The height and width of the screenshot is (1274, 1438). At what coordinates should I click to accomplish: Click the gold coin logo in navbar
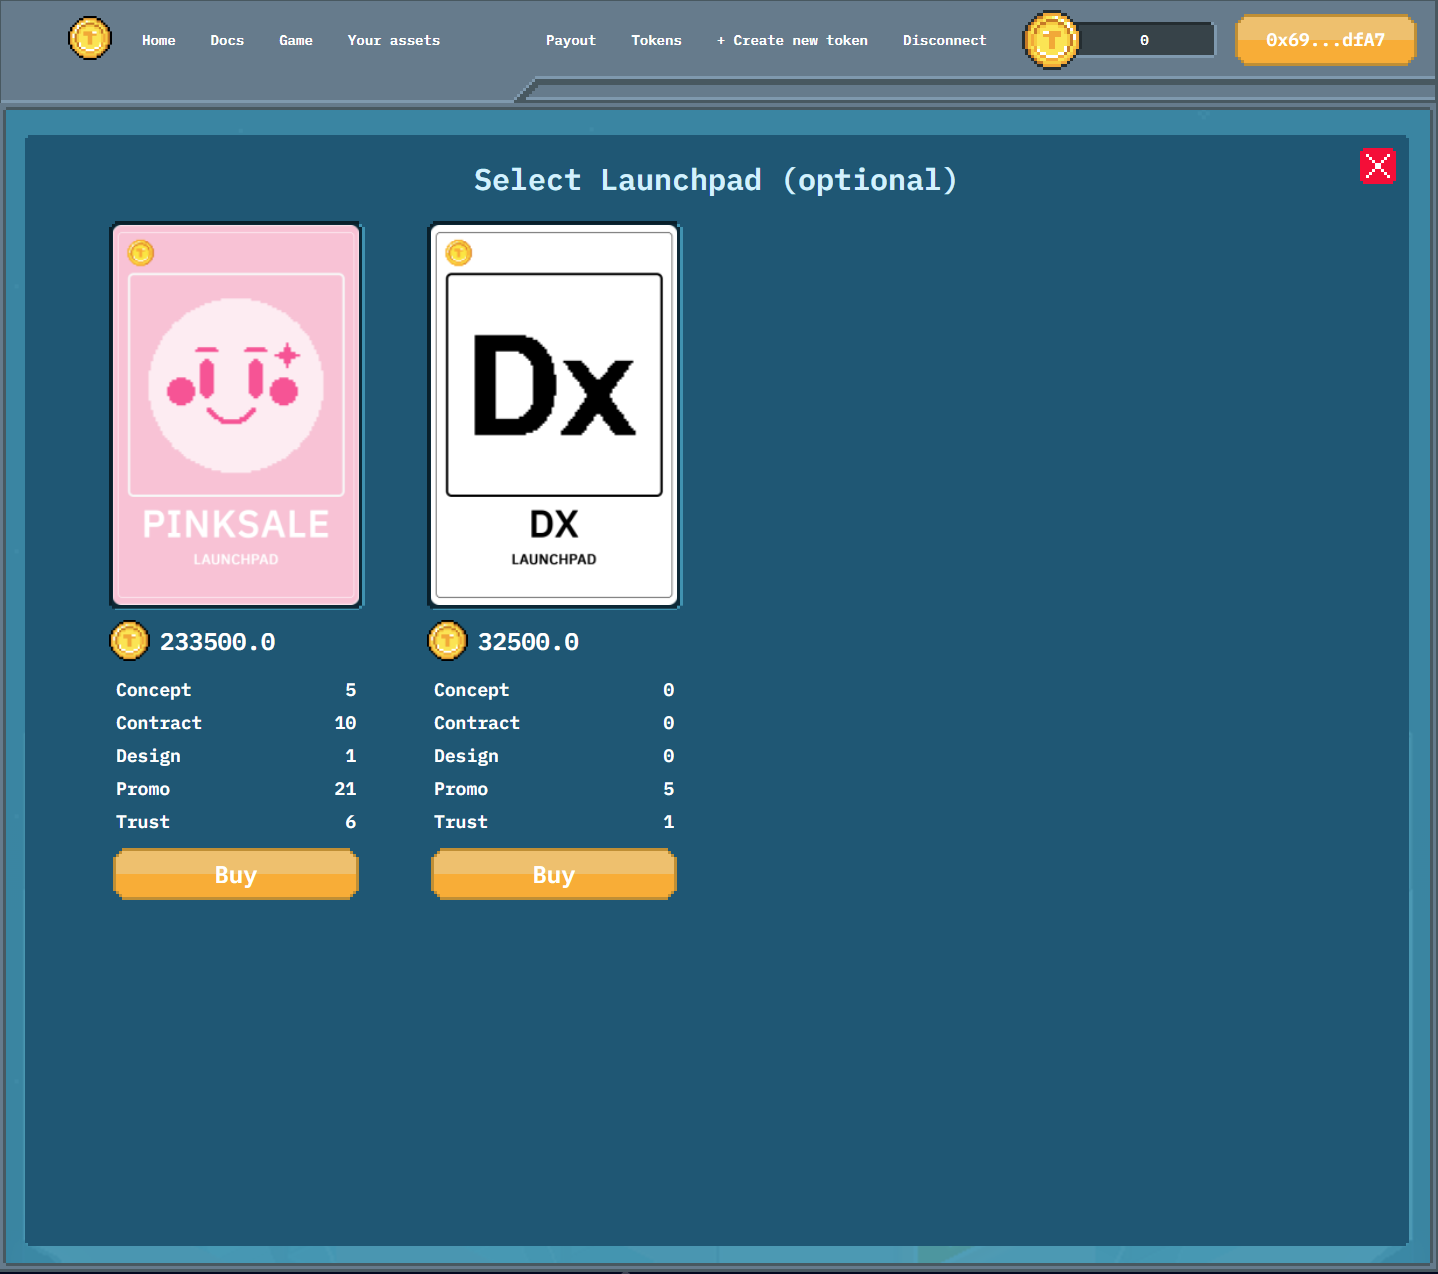pyautogui.click(x=90, y=39)
